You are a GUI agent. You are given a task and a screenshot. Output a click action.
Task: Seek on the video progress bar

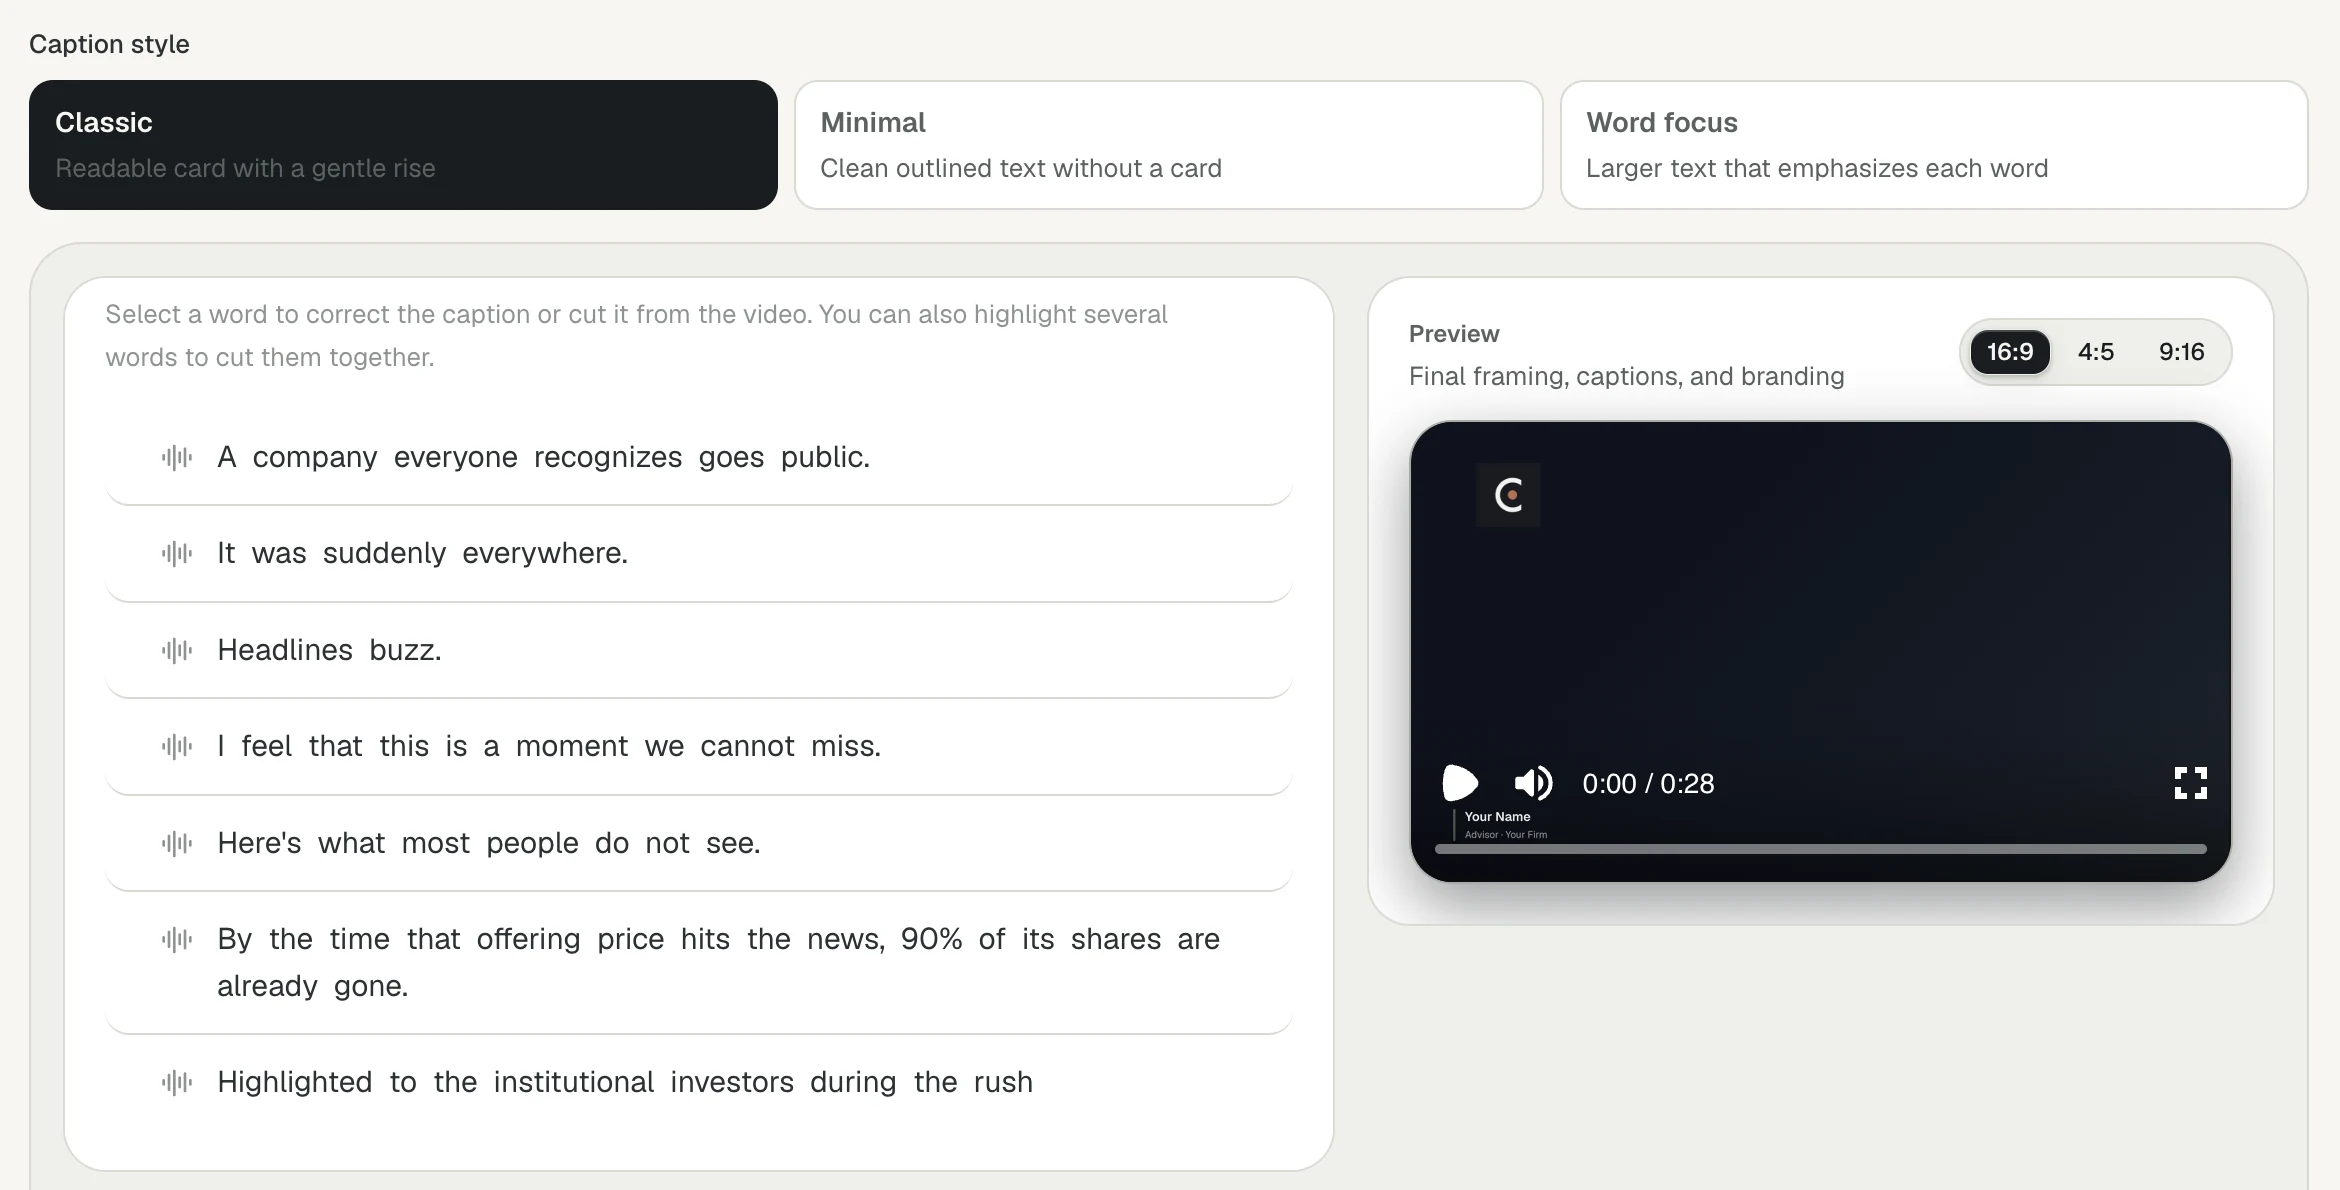tap(1820, 849)
